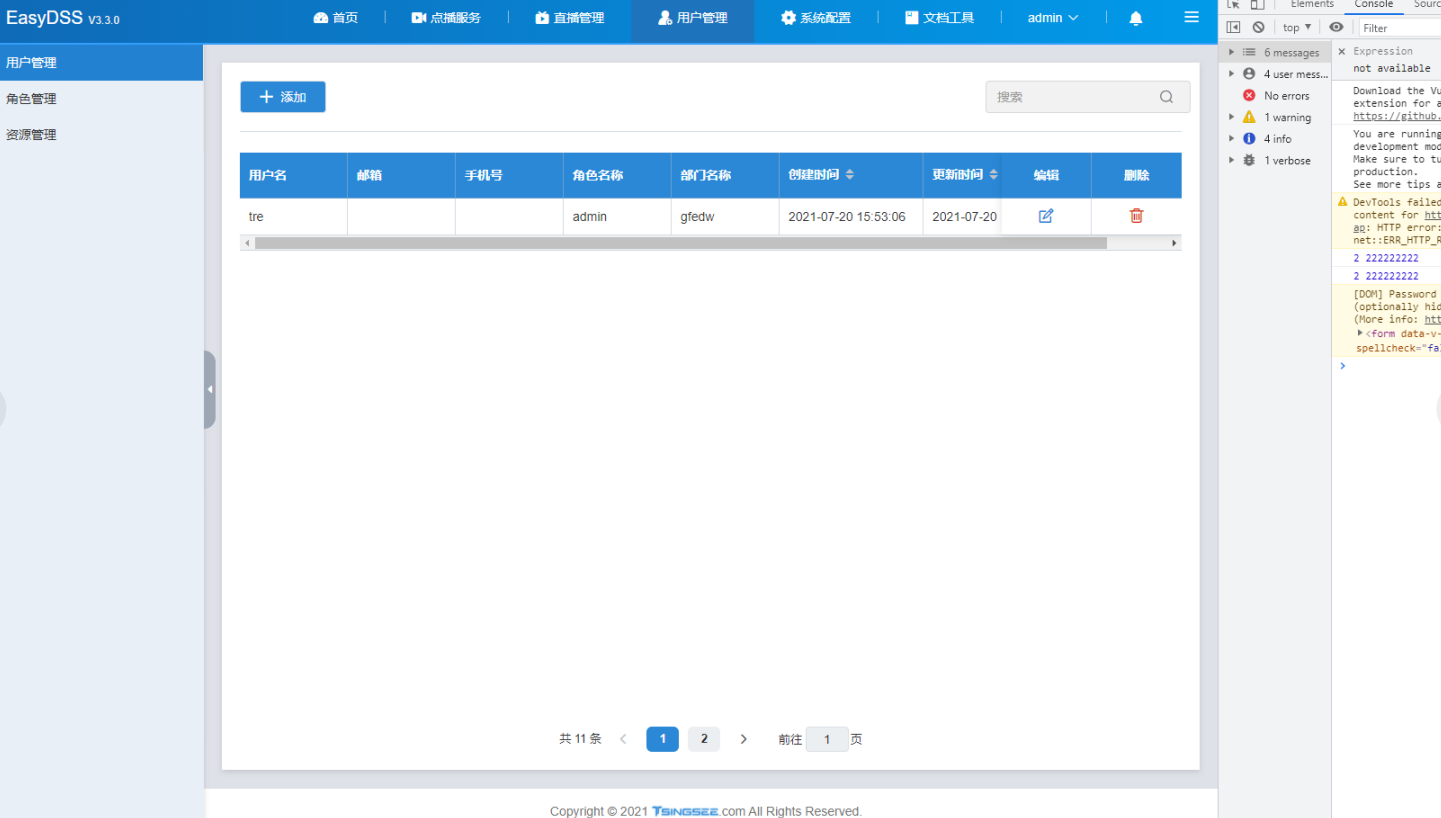Switch to the Console tab in DevTools
This screenshot has height=818, width=1441.
pos(1374,5)
